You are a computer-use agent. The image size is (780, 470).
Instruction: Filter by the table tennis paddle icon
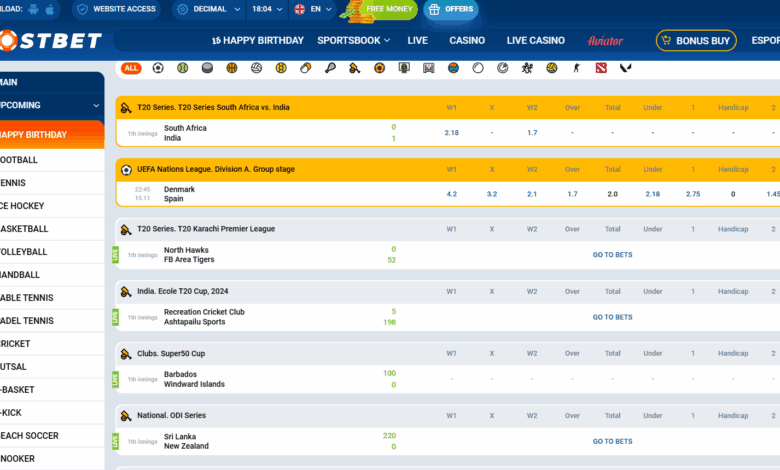[305, 68]
